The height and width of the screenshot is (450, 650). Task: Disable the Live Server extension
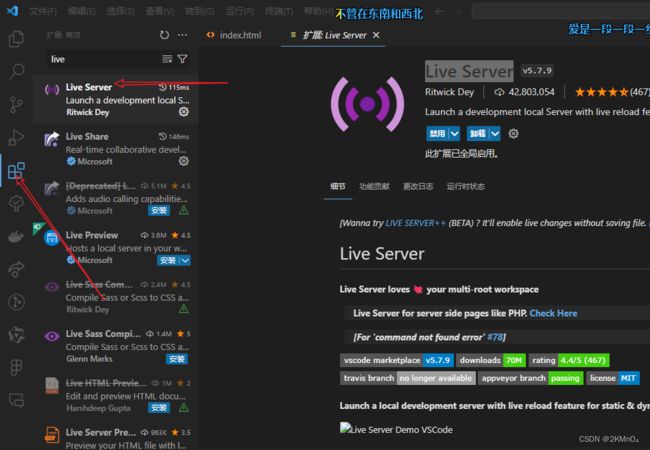coord(437,133)
